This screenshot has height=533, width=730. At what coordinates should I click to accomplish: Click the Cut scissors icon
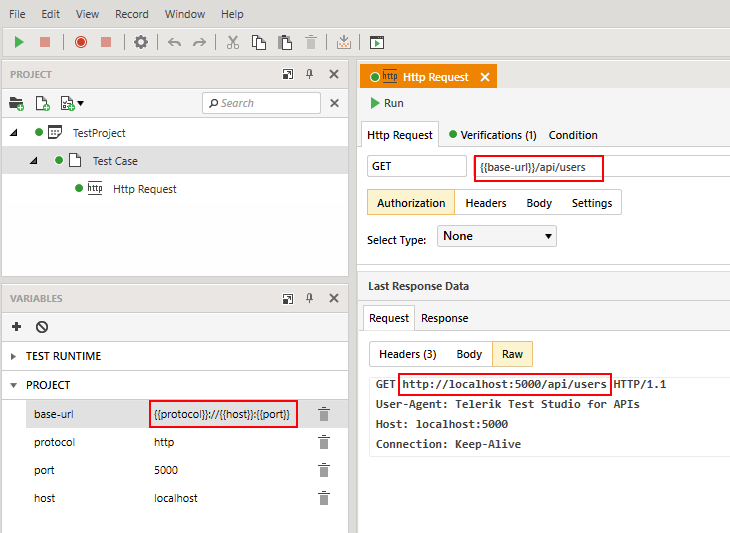tap(233, 42)
